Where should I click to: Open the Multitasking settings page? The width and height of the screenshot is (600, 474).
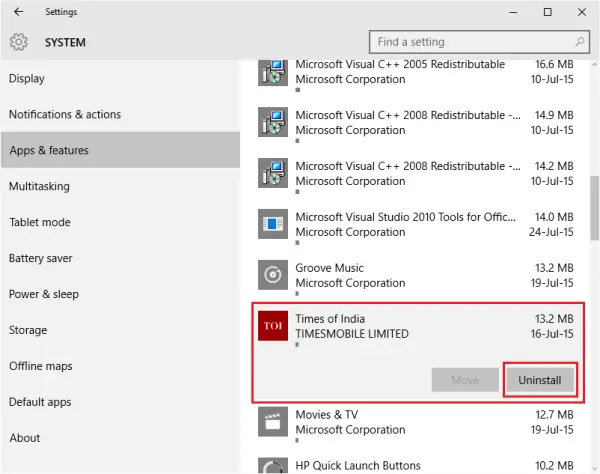(x=39, y=186)
